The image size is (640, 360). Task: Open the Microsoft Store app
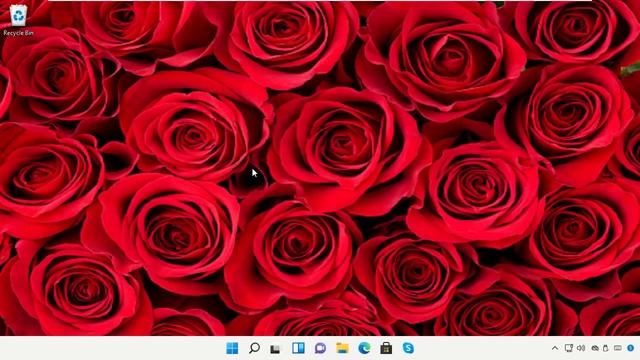click(386, 348)
